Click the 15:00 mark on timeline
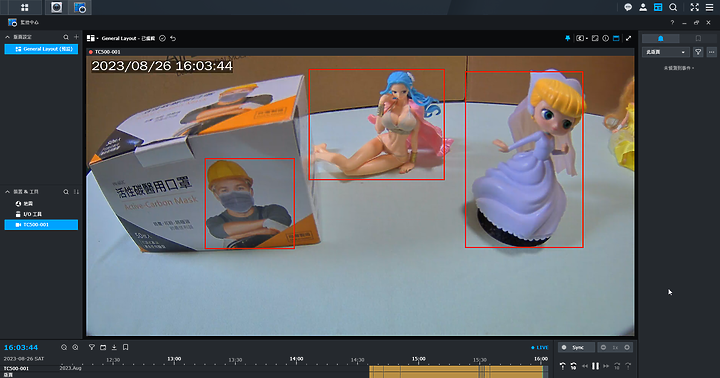 (x=419, y=359)
